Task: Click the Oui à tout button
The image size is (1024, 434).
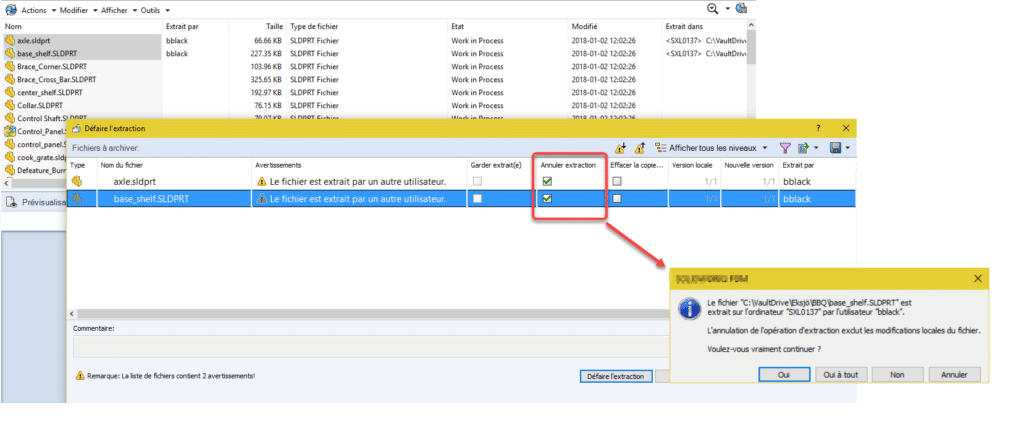Action: 840,375
